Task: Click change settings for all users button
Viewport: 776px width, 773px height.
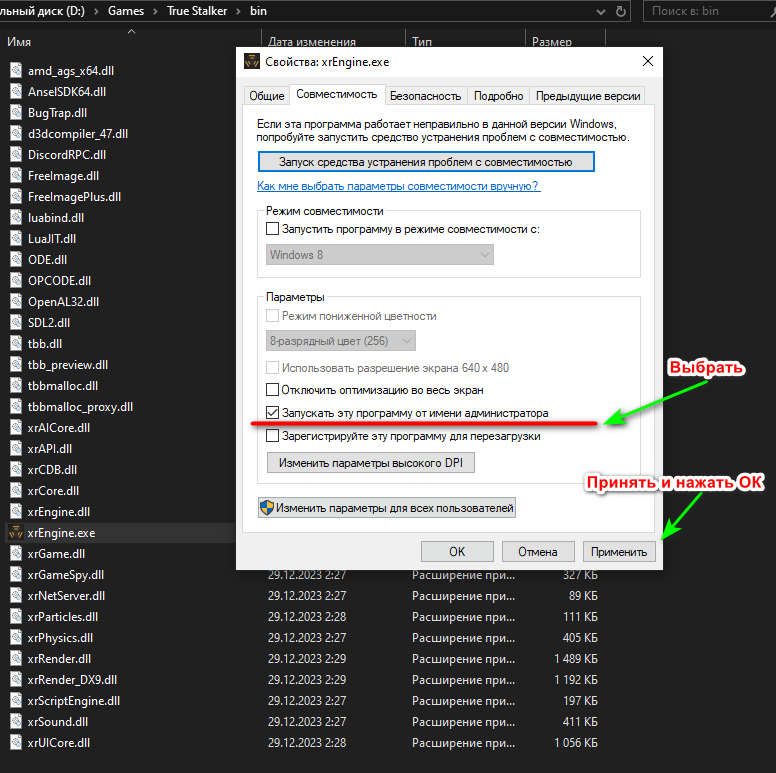Action: tap(387, 508)
